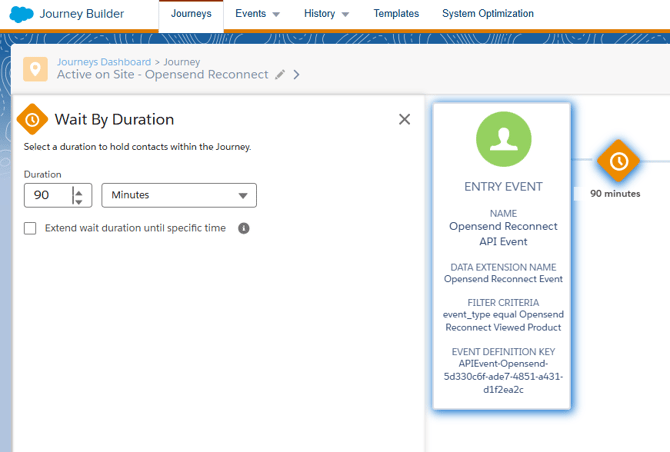Image resolution: width=670 pixels, height=452 pixels.
Task: Expand the History menu
Action: point(326,14)
